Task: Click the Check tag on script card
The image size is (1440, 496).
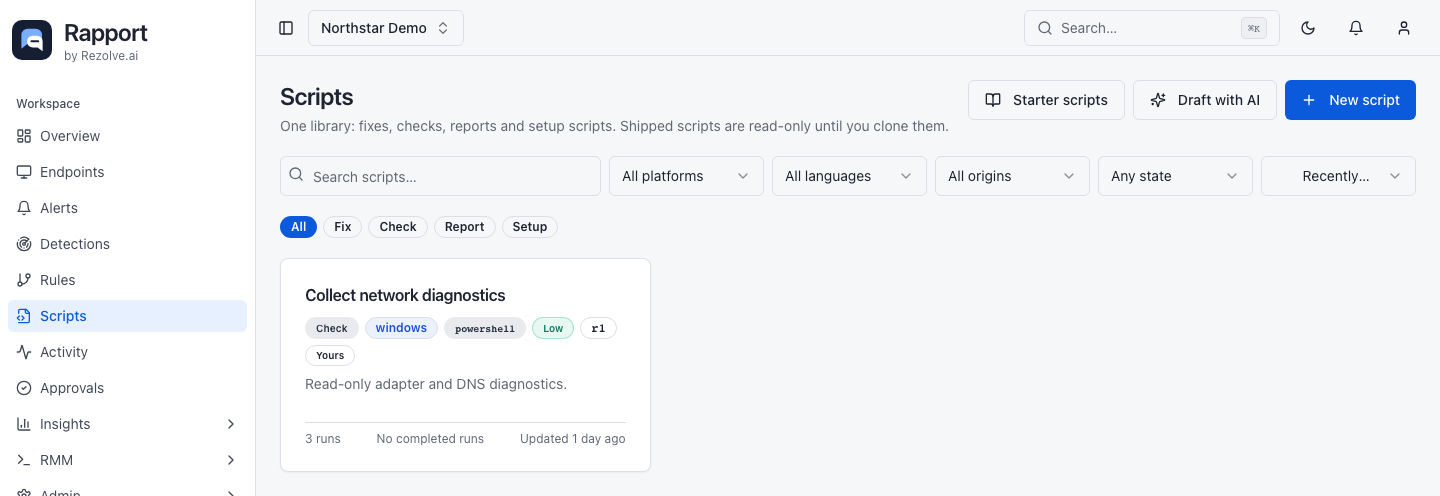Action: [x=332, y=328]
